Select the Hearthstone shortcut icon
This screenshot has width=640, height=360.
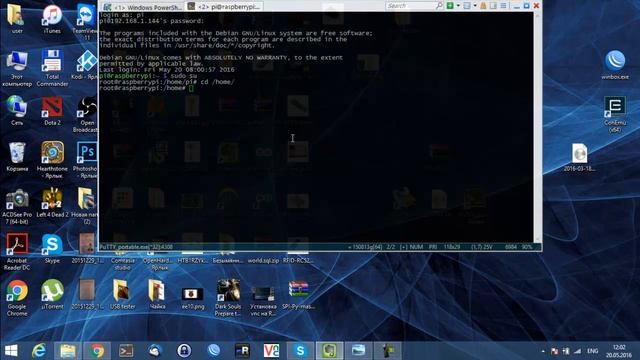pos(52,160)
